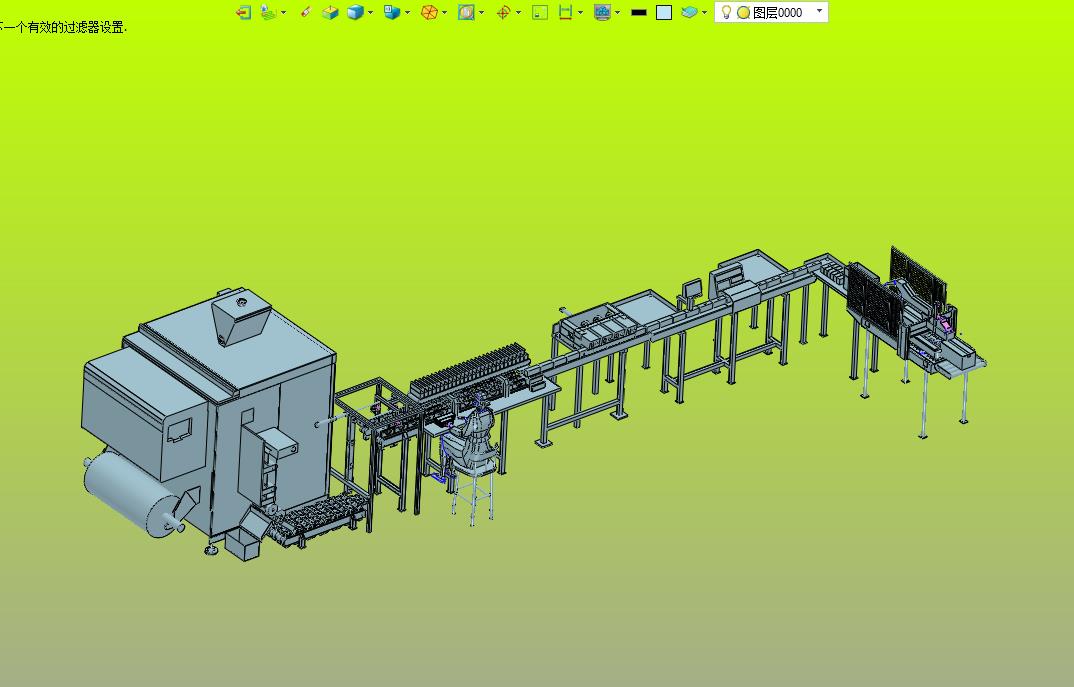
Task: Open teal surface icon dropdown arrow
Action: 705,12
